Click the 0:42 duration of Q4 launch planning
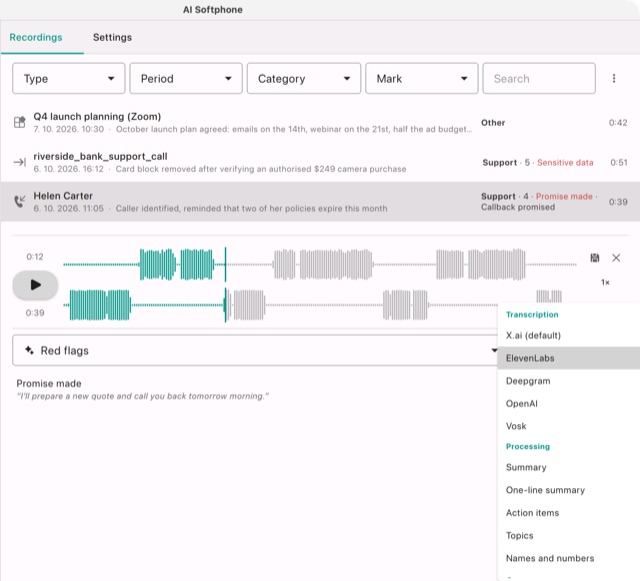The width and height of the screenshot is (640, 581). coord(618,122)
